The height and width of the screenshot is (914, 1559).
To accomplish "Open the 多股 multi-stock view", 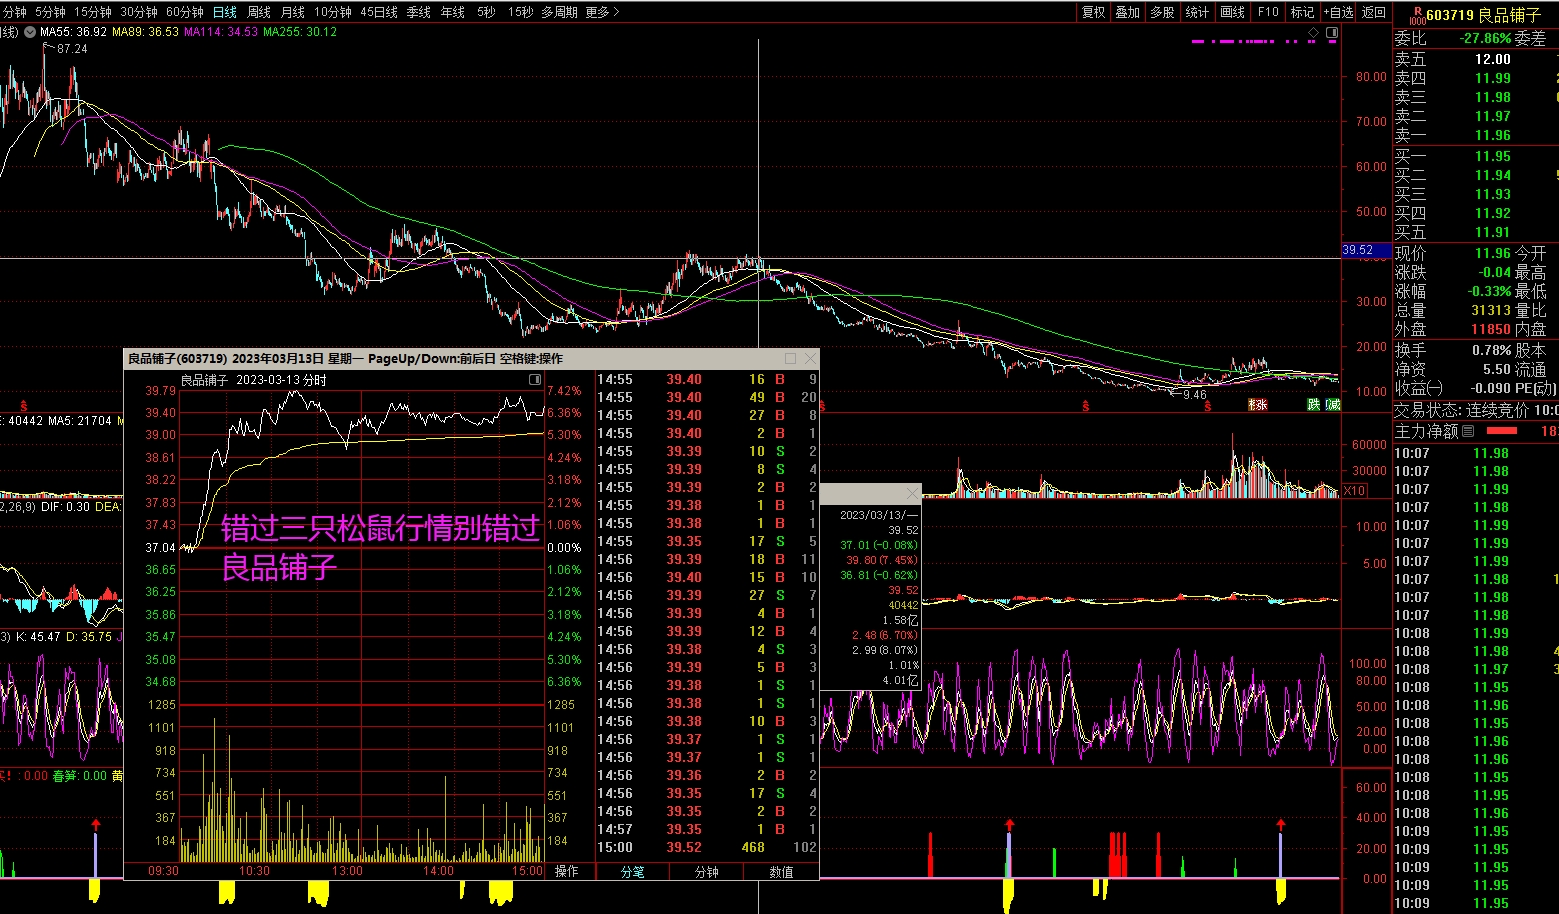I will pos(1162,12).
